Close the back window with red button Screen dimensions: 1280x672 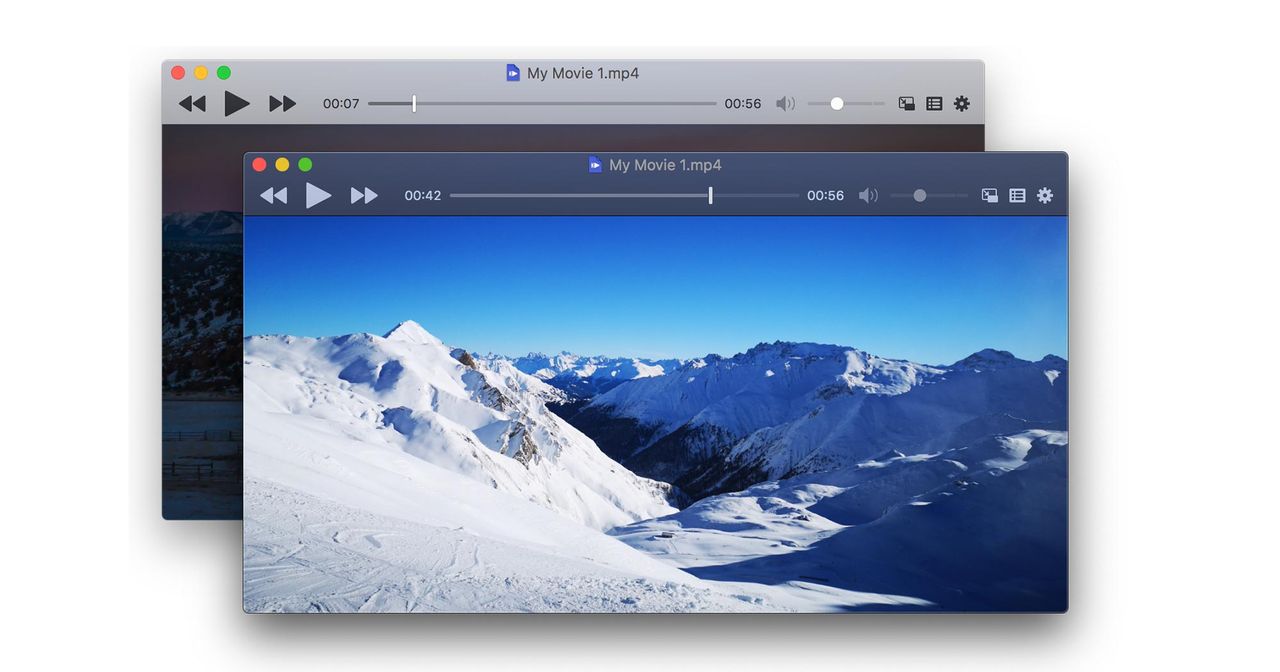[178, 73]
